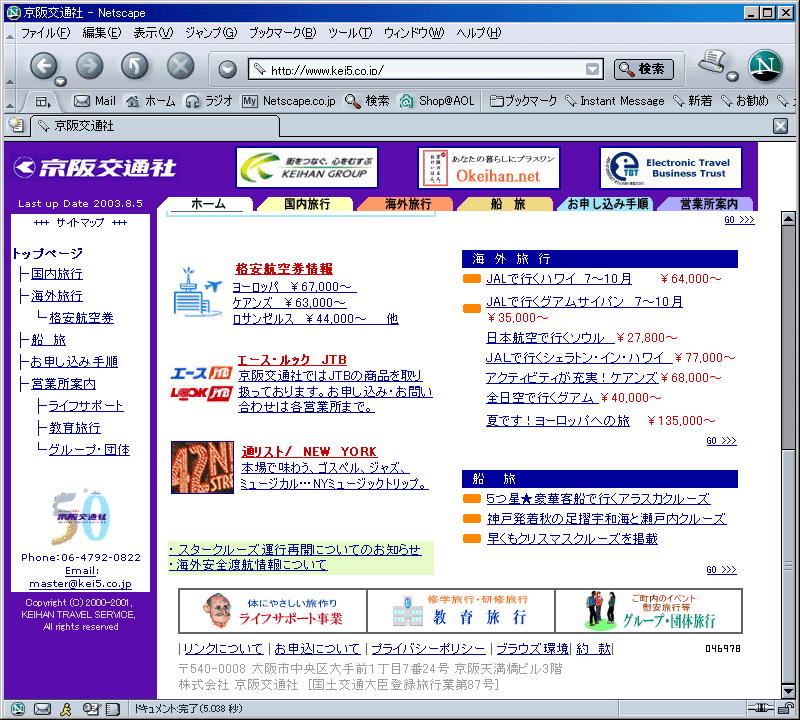
Task: Click the 格安航空券 sidebar link
Action: click(81, 318)
